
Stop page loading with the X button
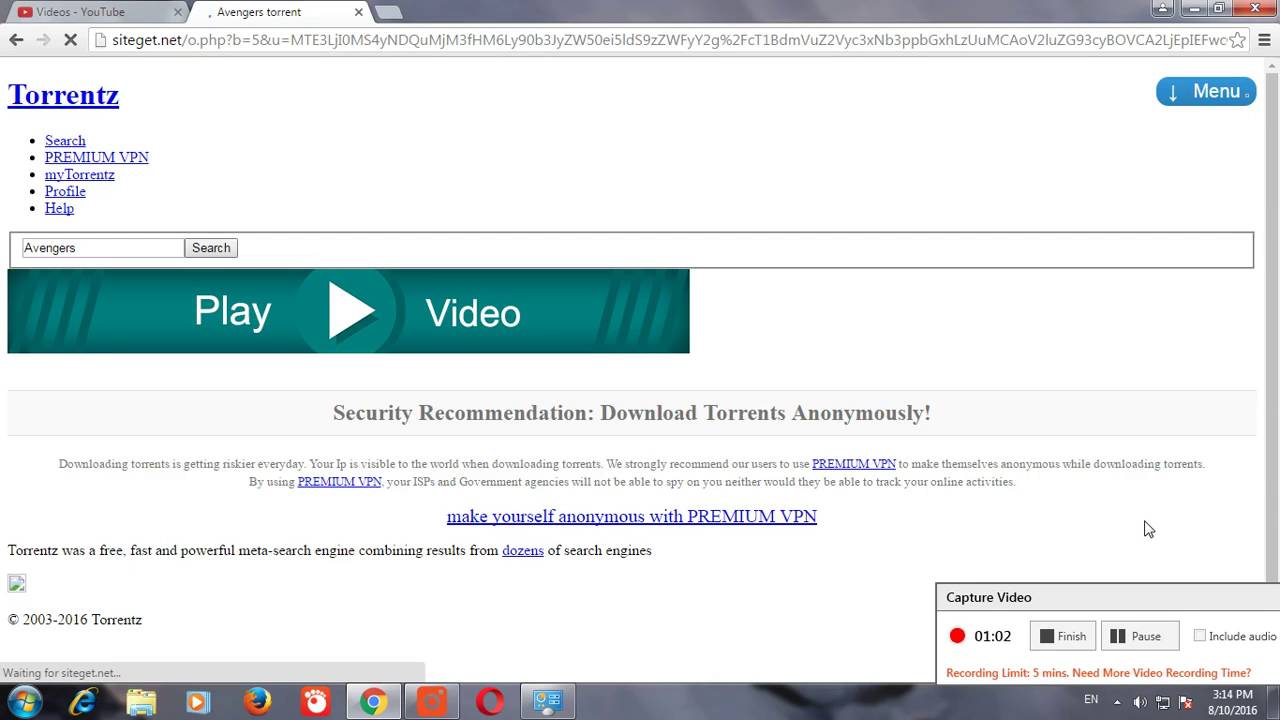70,40
